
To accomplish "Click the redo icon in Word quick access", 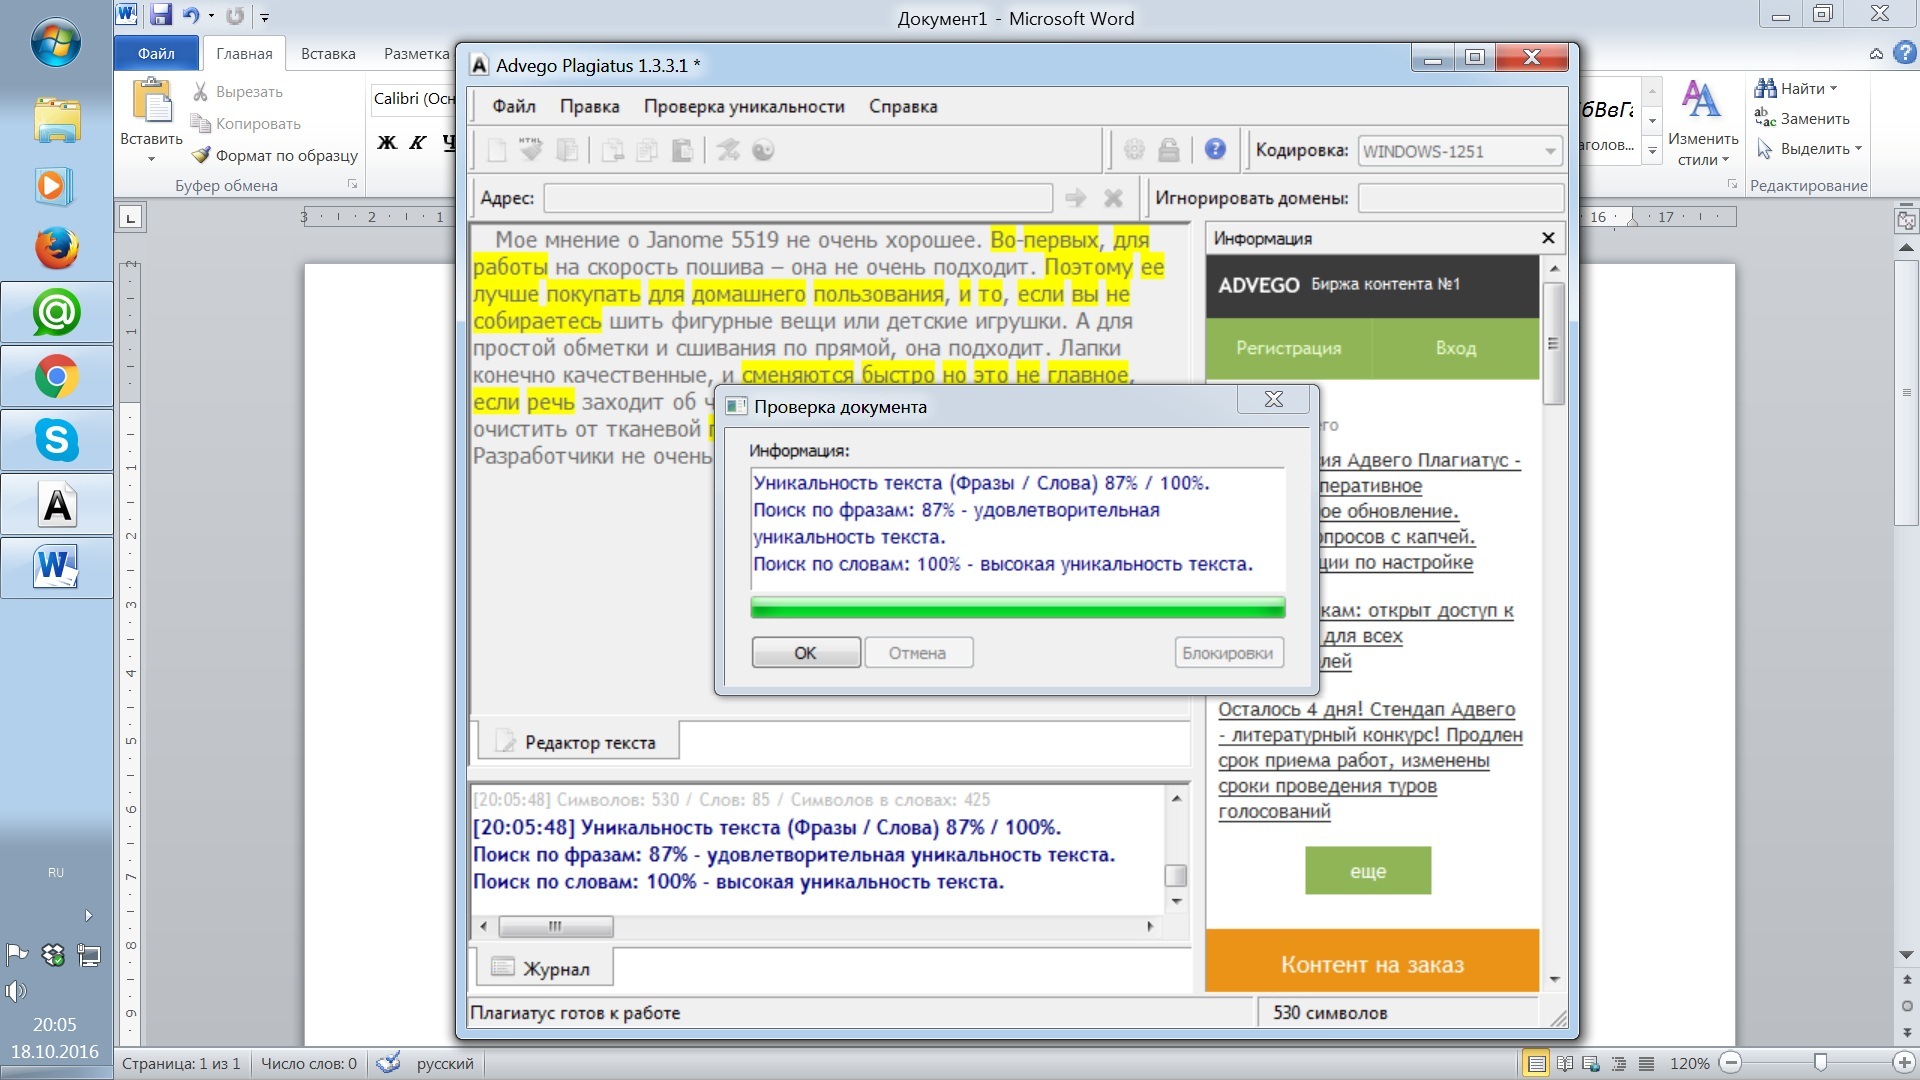I will [x=235, y=15].
